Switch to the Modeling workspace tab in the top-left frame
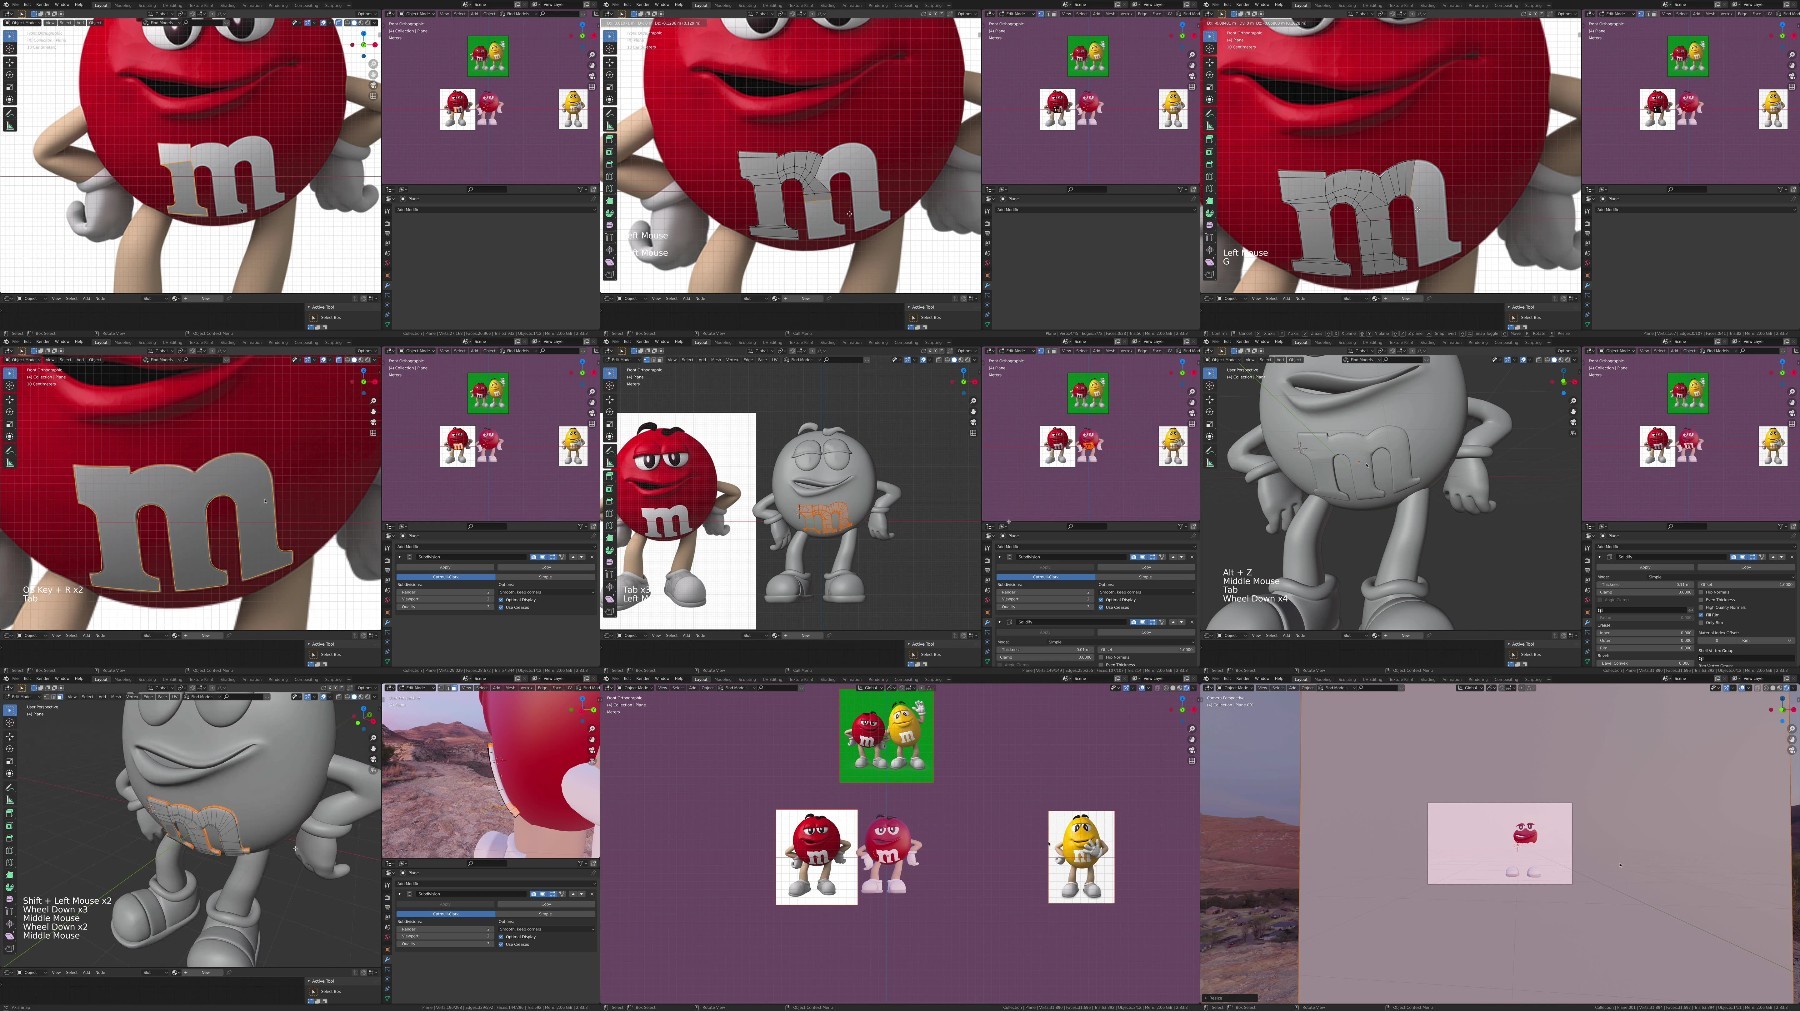The image size is (1800, 1011). [123, 5]
